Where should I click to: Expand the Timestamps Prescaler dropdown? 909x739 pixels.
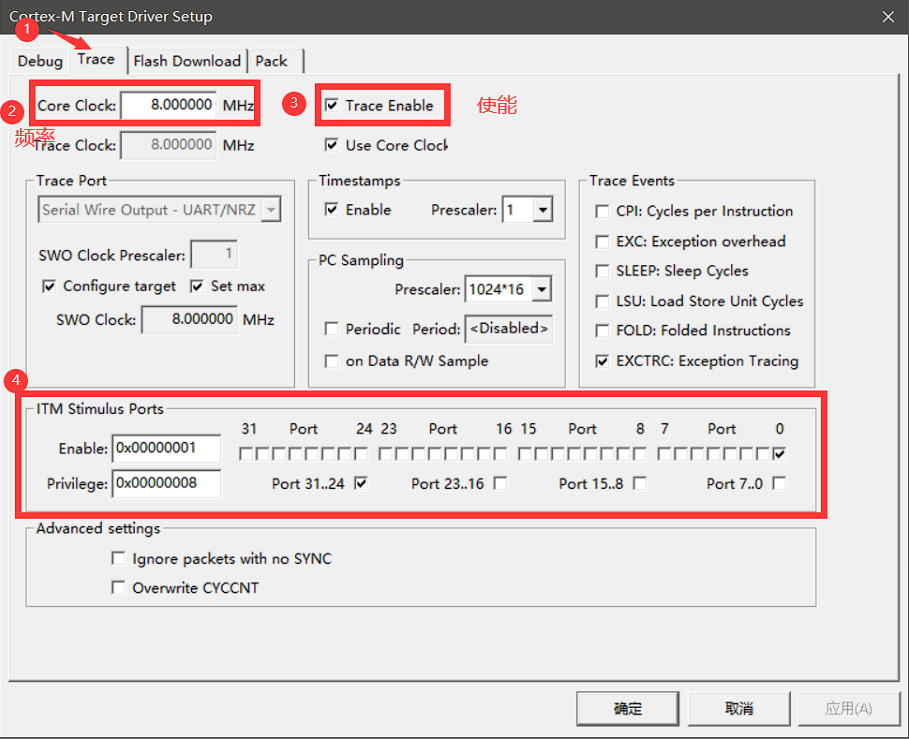point(543,210)
